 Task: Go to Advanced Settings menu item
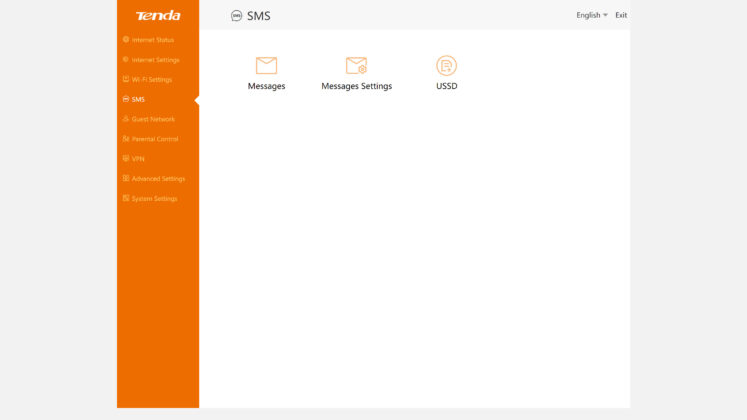[159, 179]
